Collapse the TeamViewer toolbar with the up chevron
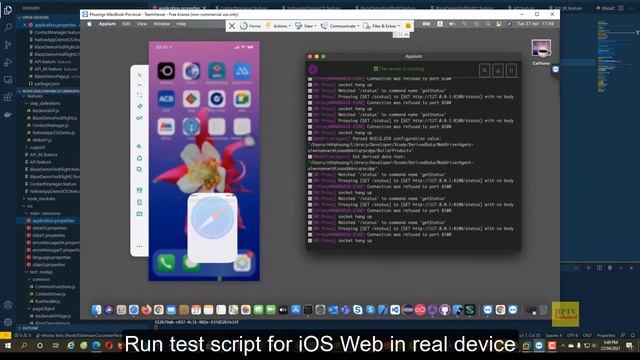This screenshot has width=640, height=360. click(x=407, y=35)
